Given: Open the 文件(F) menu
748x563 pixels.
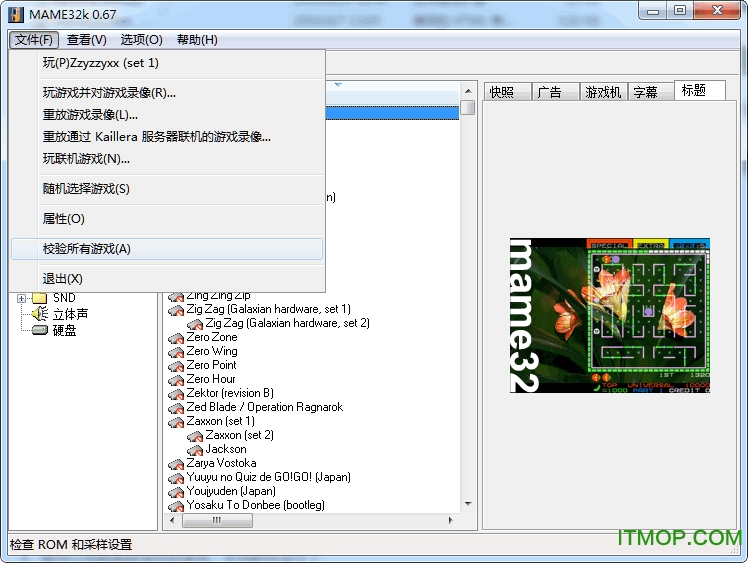Looking at the screenshot, I should [33, 40].
